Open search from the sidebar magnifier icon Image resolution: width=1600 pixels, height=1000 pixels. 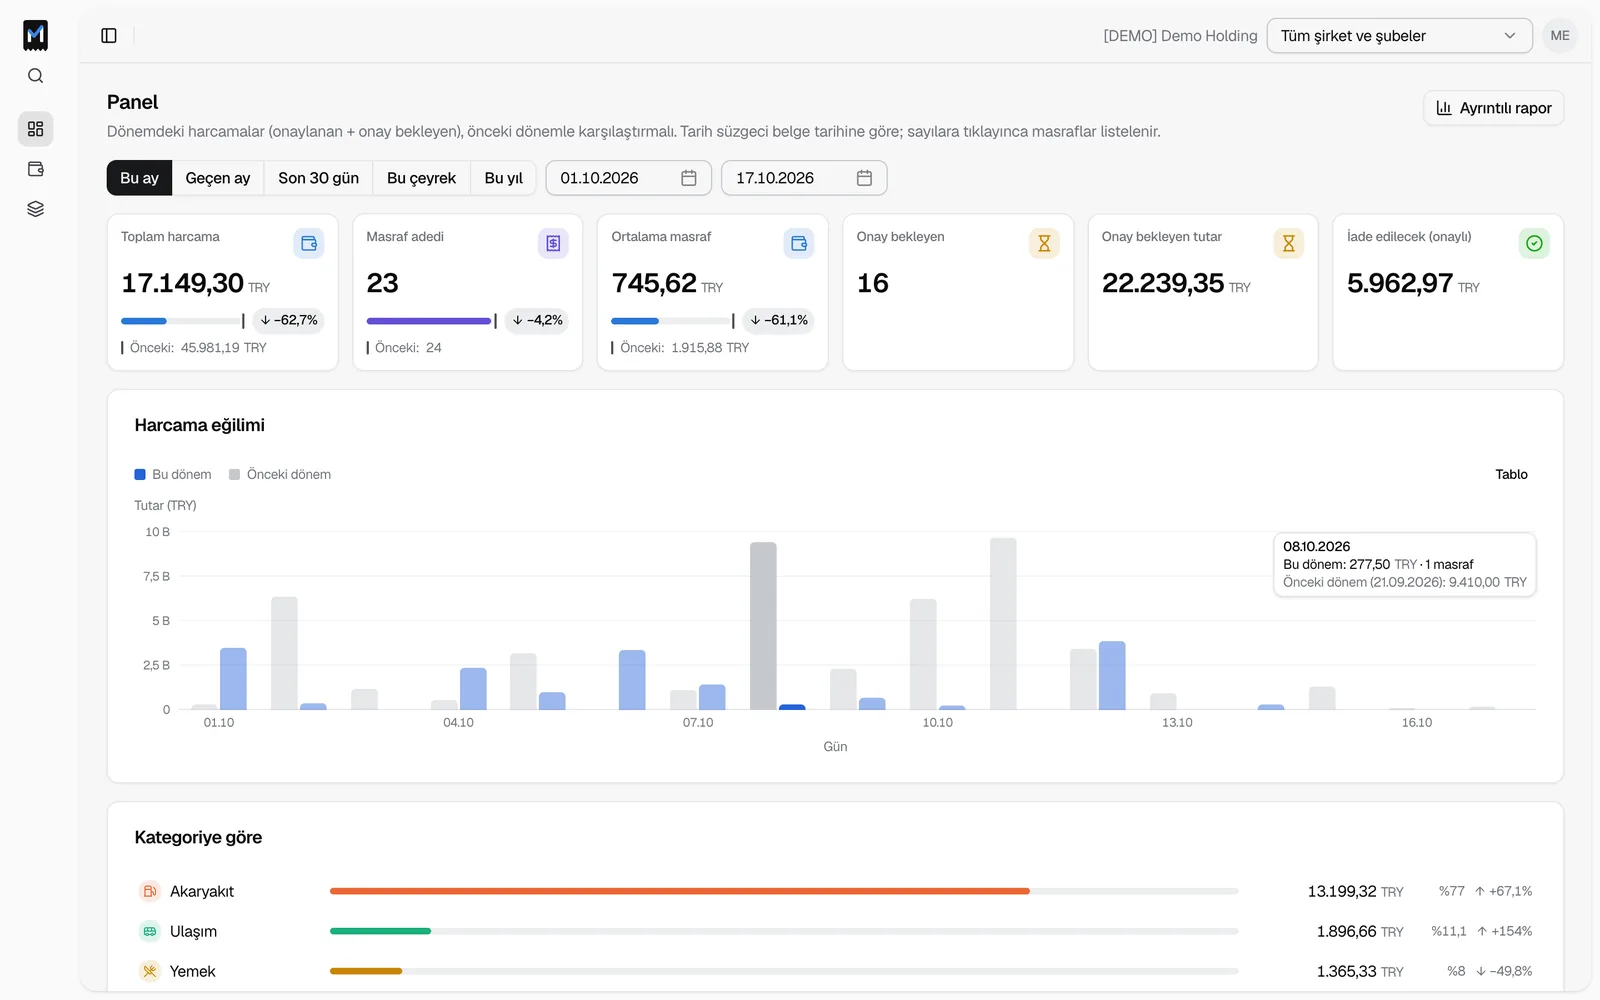(35, 76)
